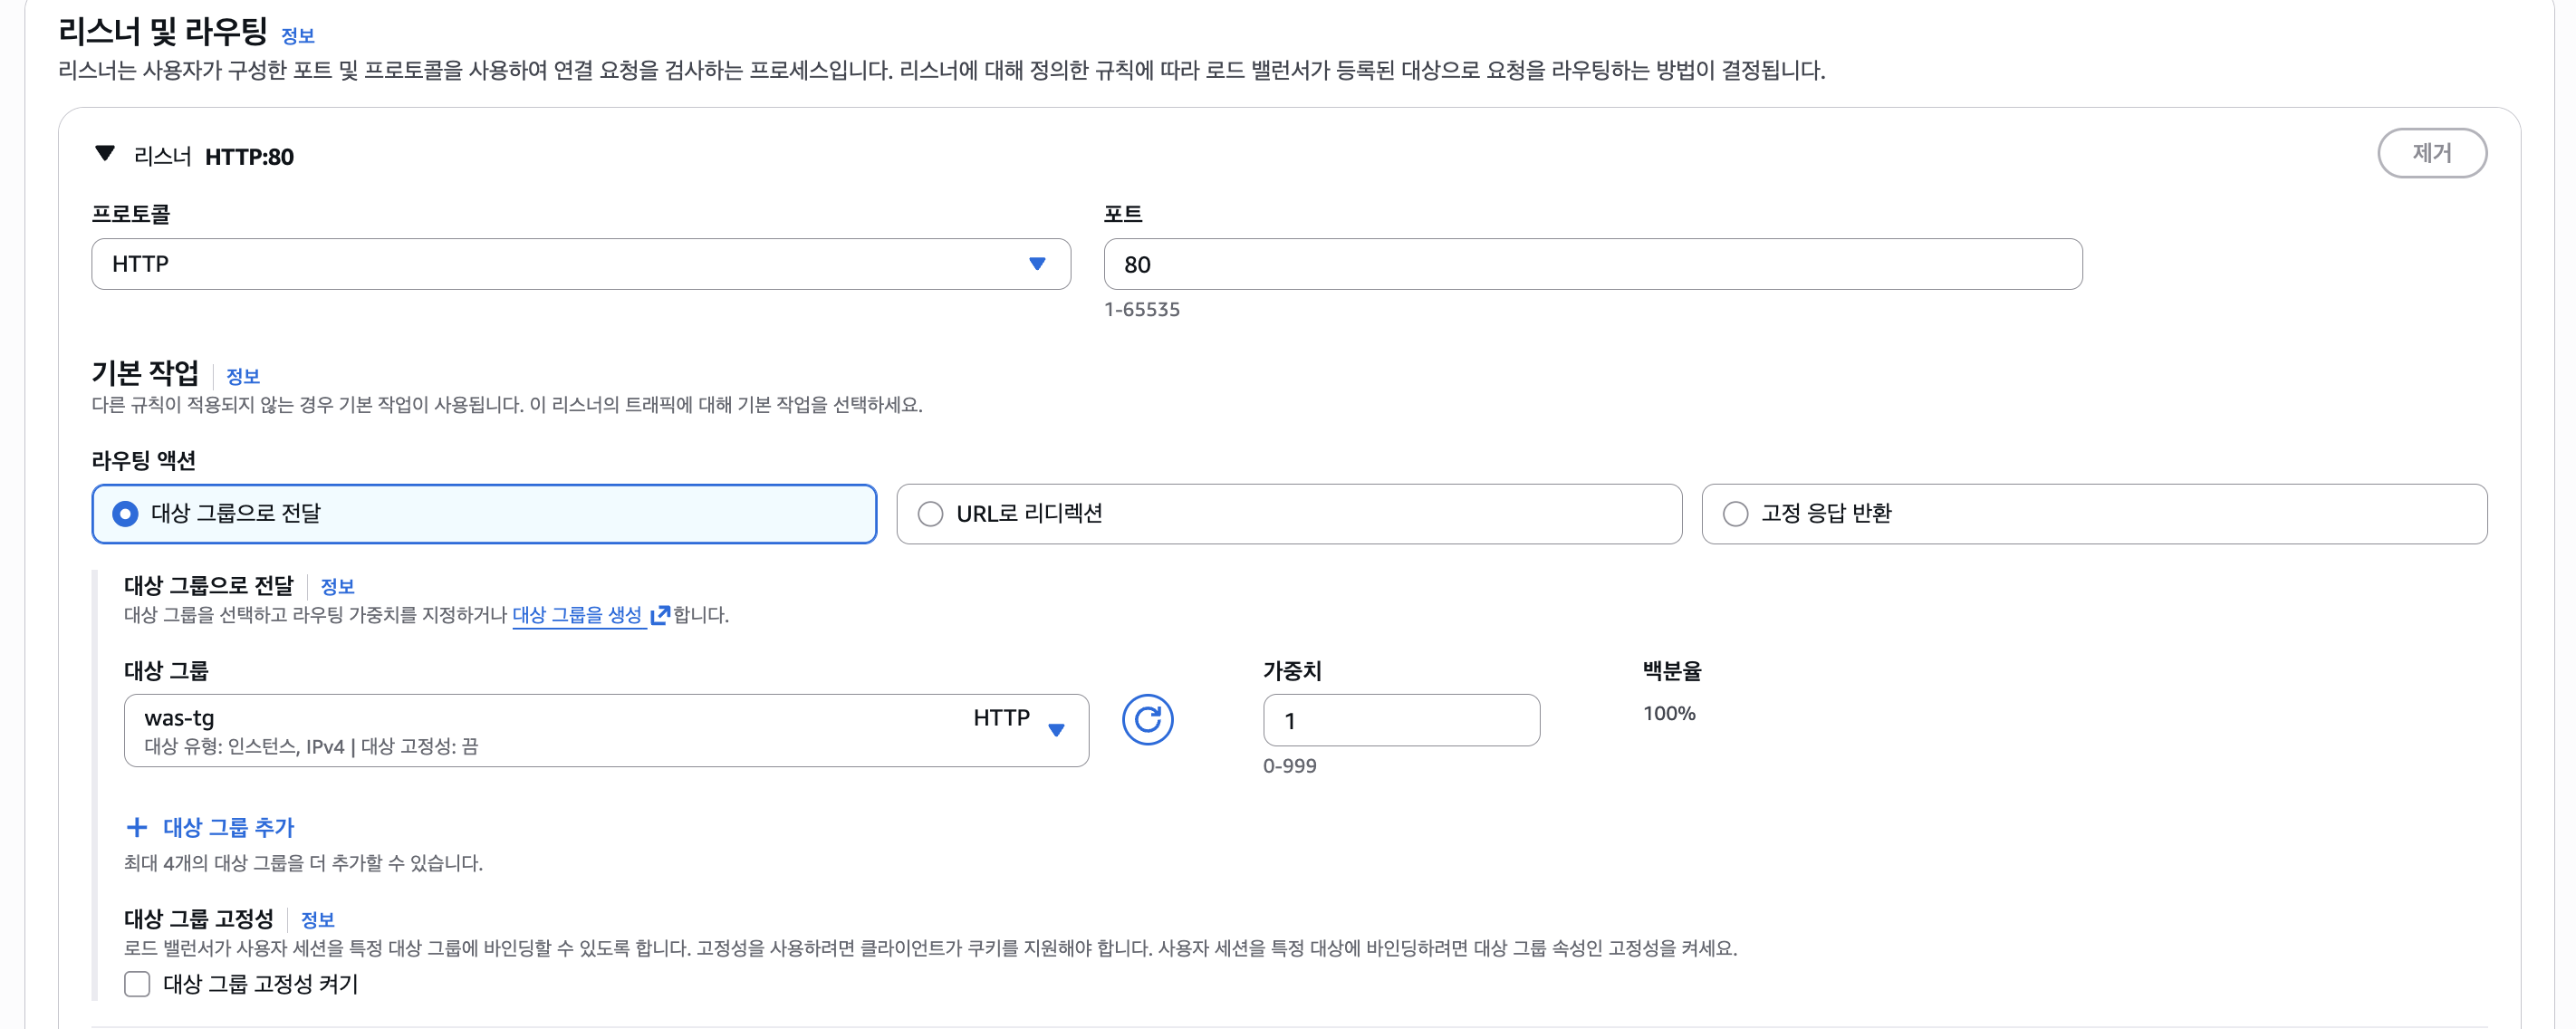Viewport: 2576px width, 1029px height.
Task: Collapse the 리스너 HTTP:80 section triangle
Action: pyautogui.click(x=104, y=154)
